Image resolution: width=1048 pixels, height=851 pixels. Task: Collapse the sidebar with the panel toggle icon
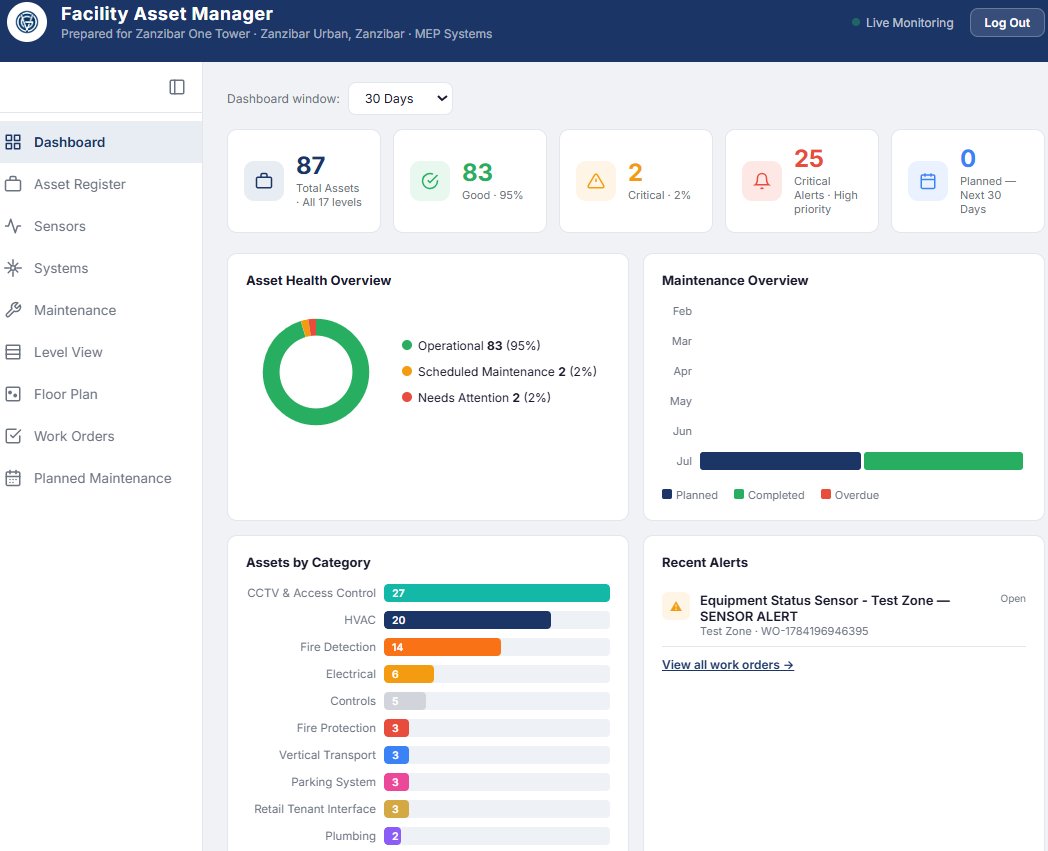pos(176,87)
